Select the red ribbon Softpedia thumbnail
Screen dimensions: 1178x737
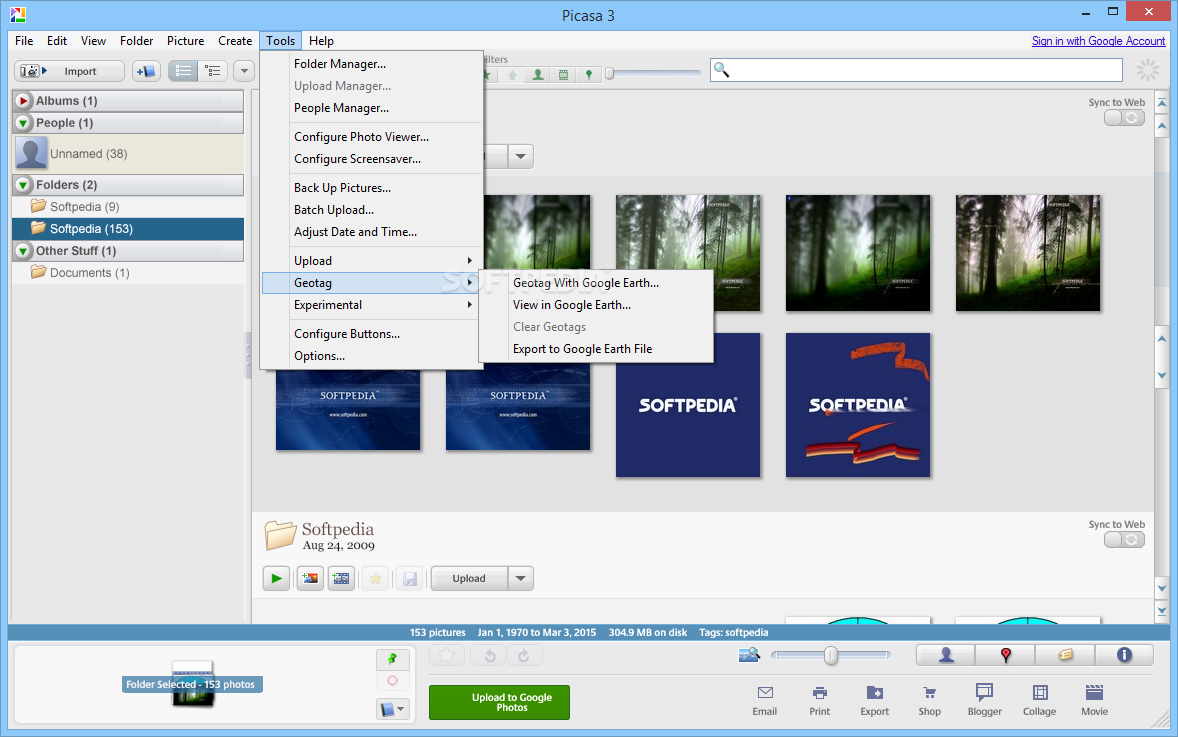tap(858, 405)
